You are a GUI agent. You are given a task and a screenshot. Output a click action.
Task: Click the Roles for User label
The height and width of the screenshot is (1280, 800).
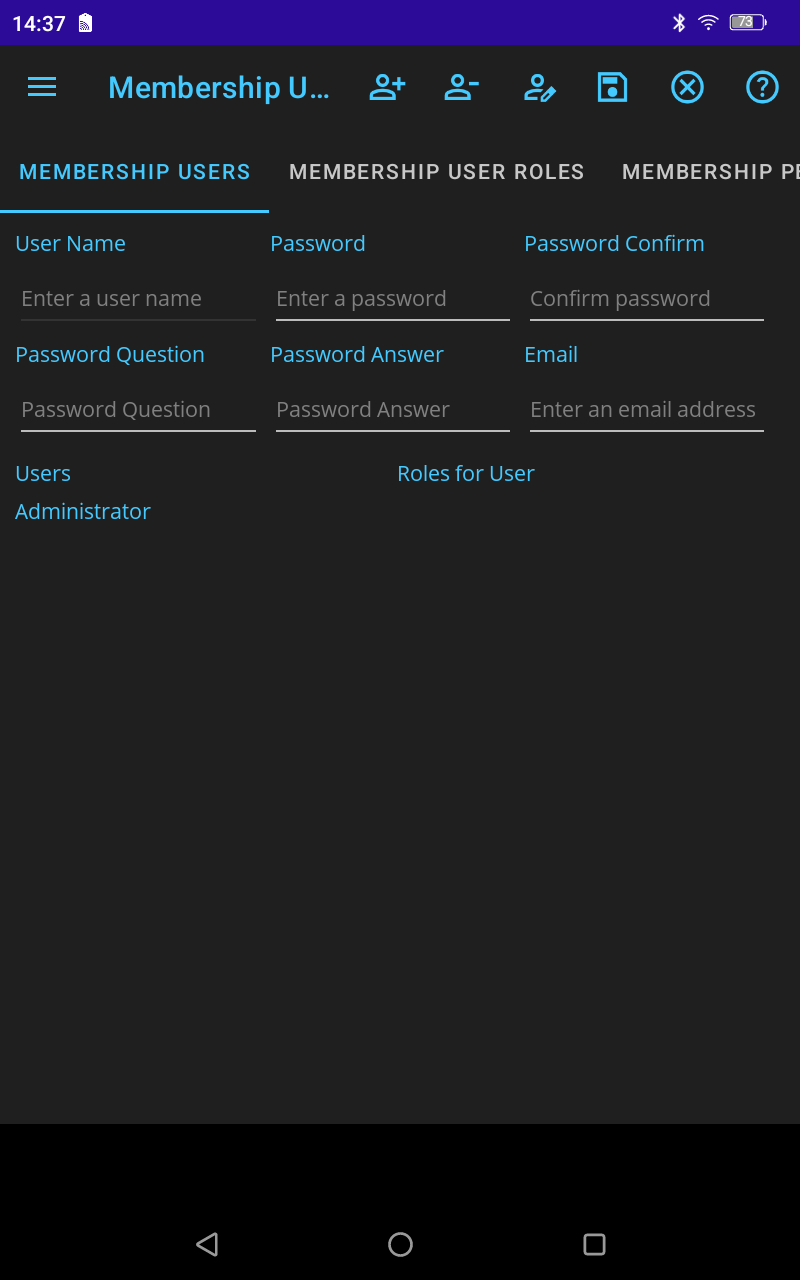[x=466, y=473]
